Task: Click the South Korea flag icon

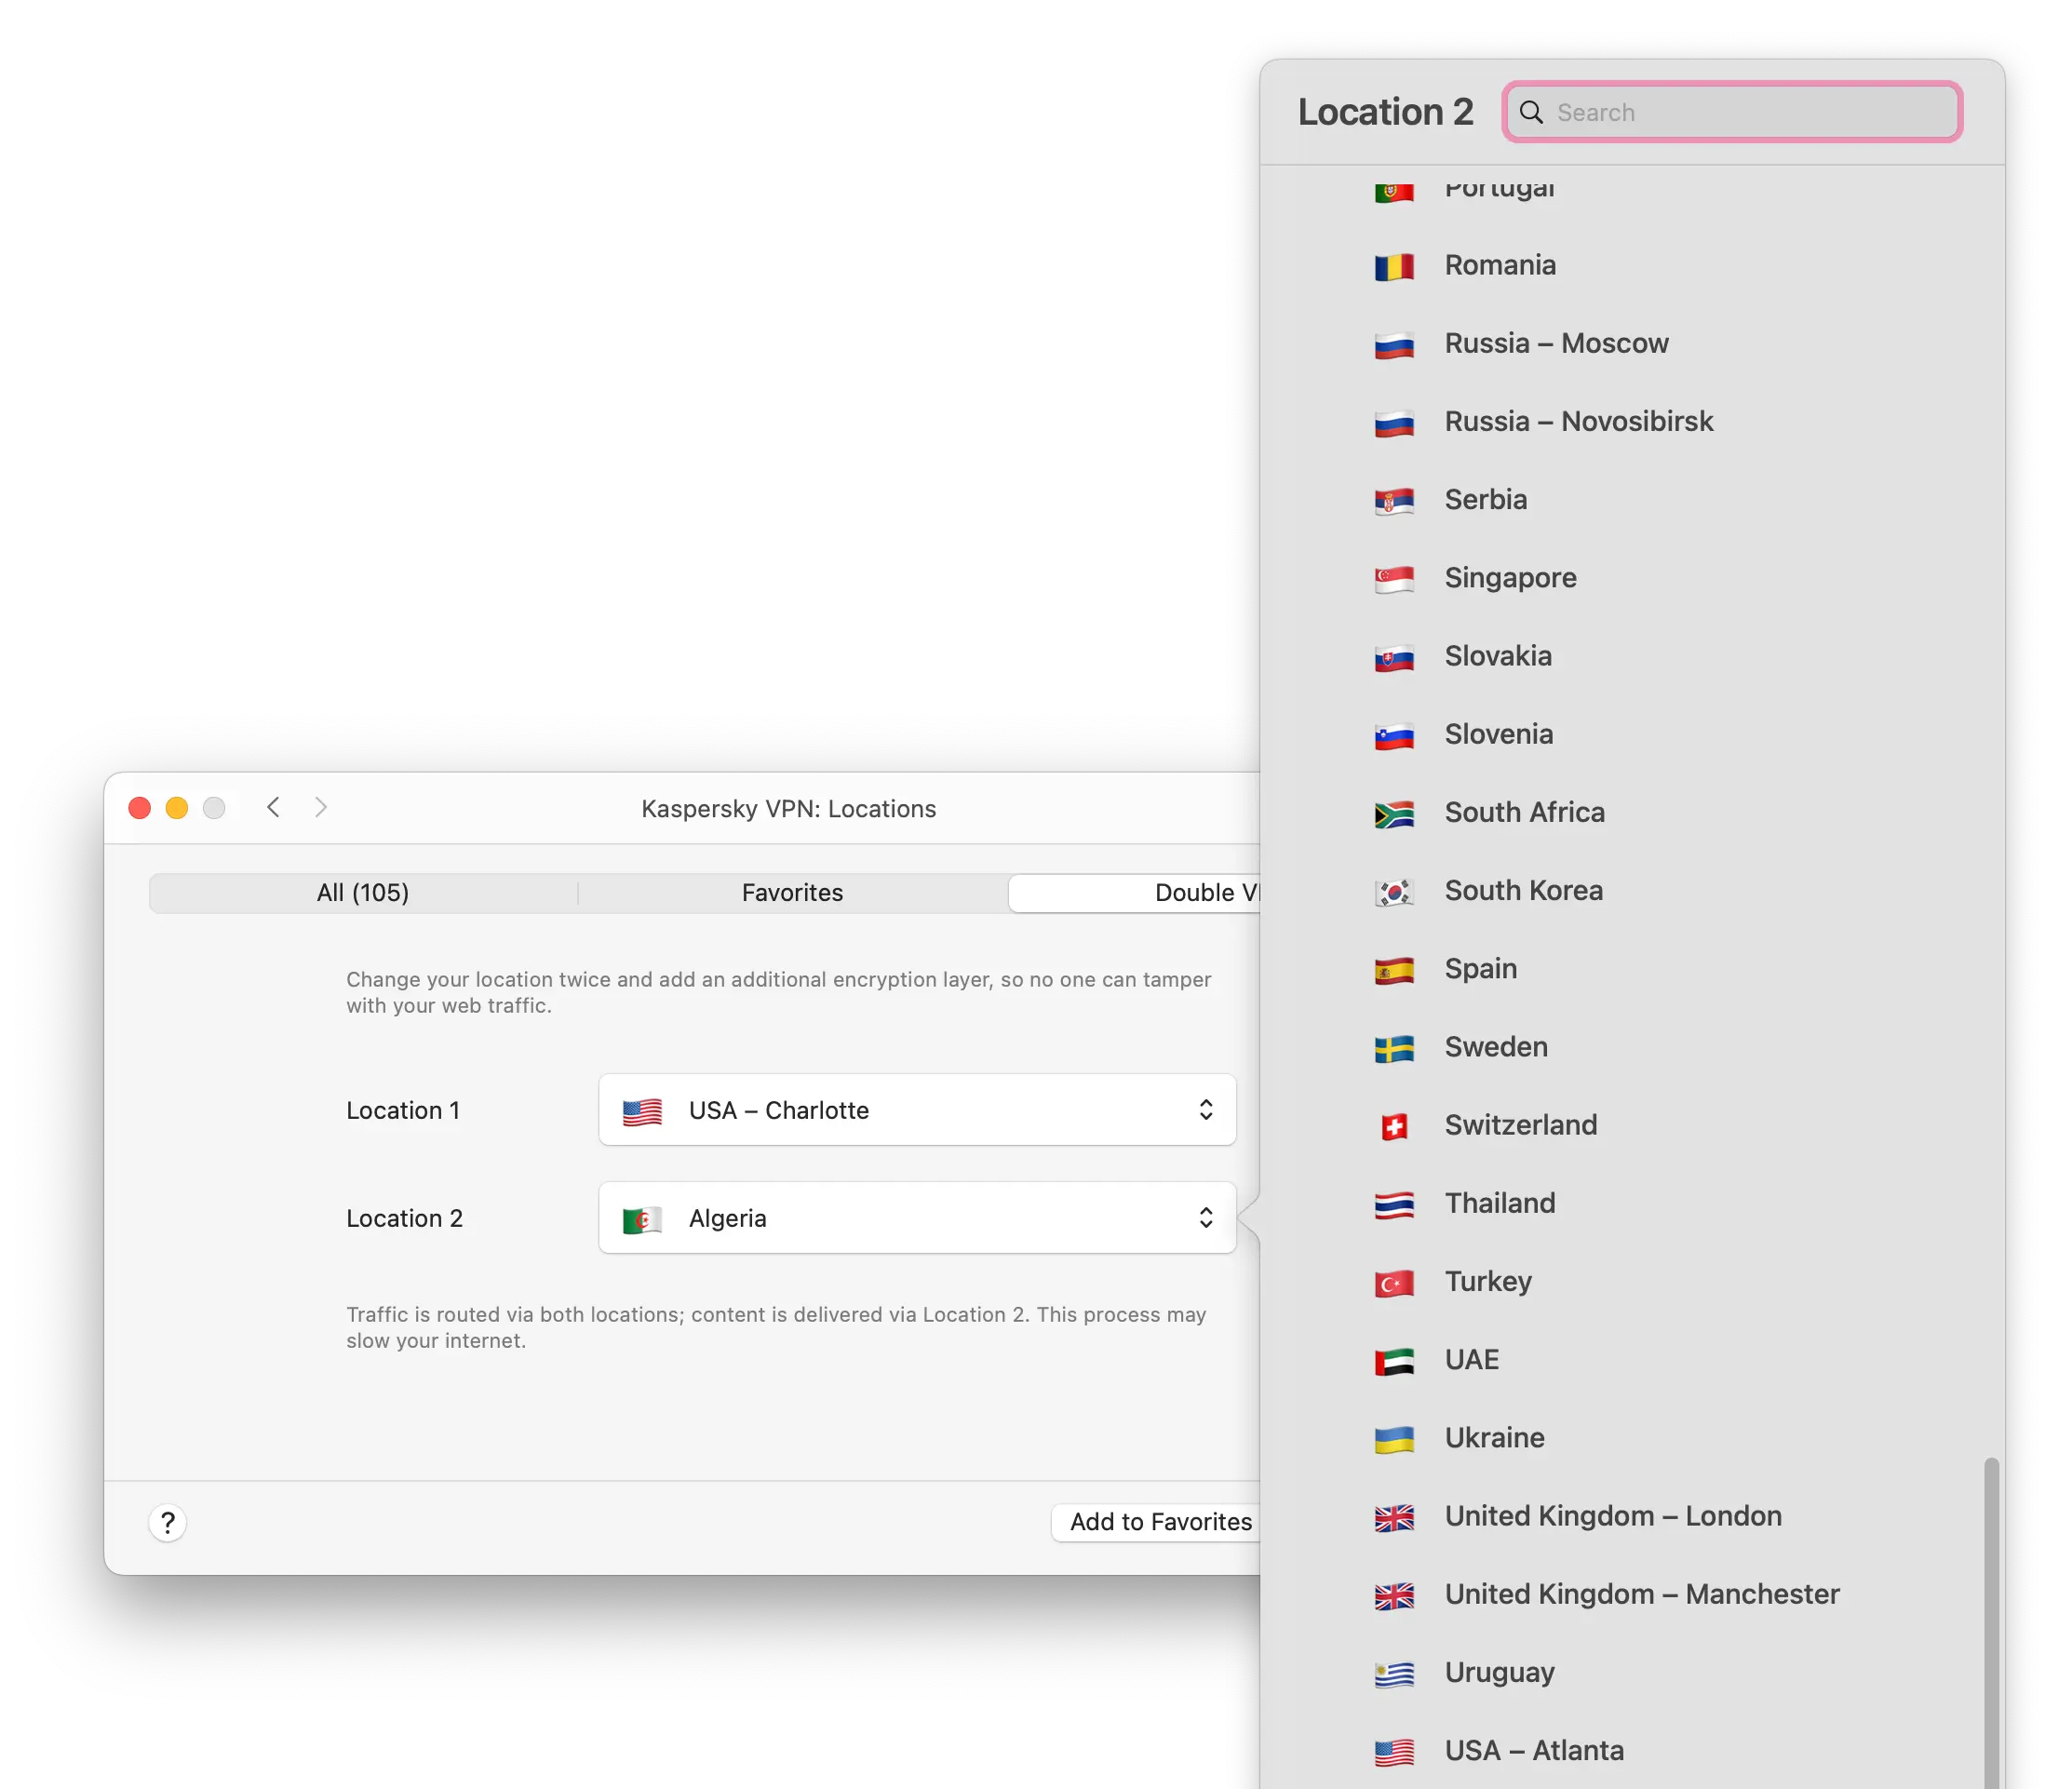Action: 1394,891
